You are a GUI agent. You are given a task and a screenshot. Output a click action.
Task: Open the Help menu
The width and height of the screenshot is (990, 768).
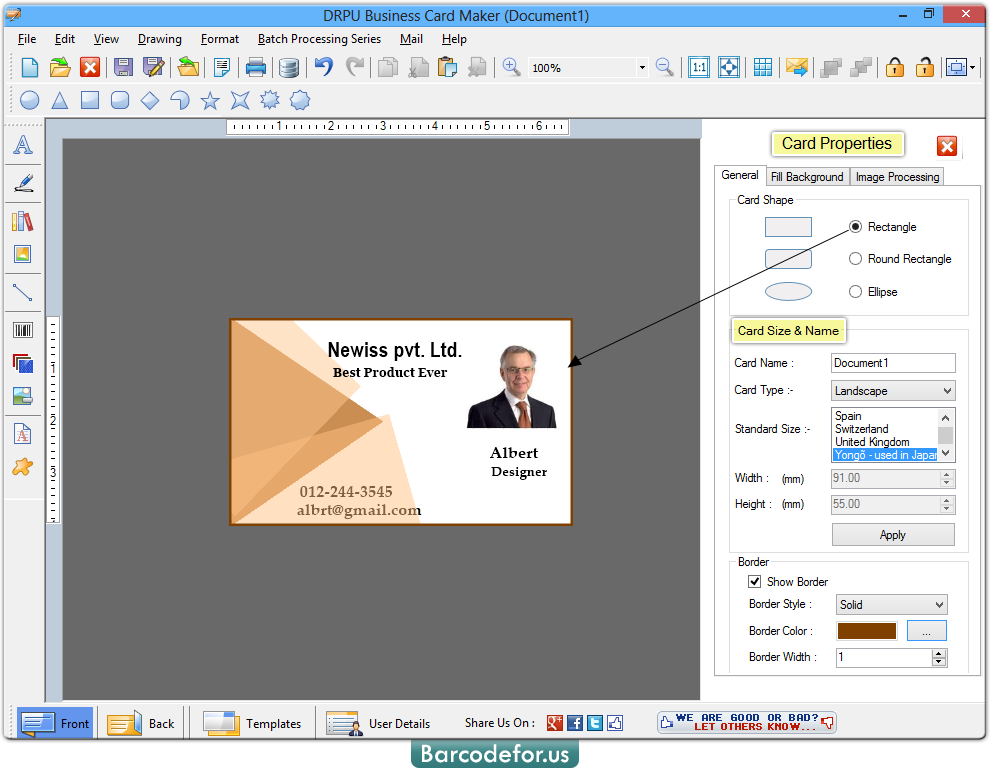click(x=454, y=39)
